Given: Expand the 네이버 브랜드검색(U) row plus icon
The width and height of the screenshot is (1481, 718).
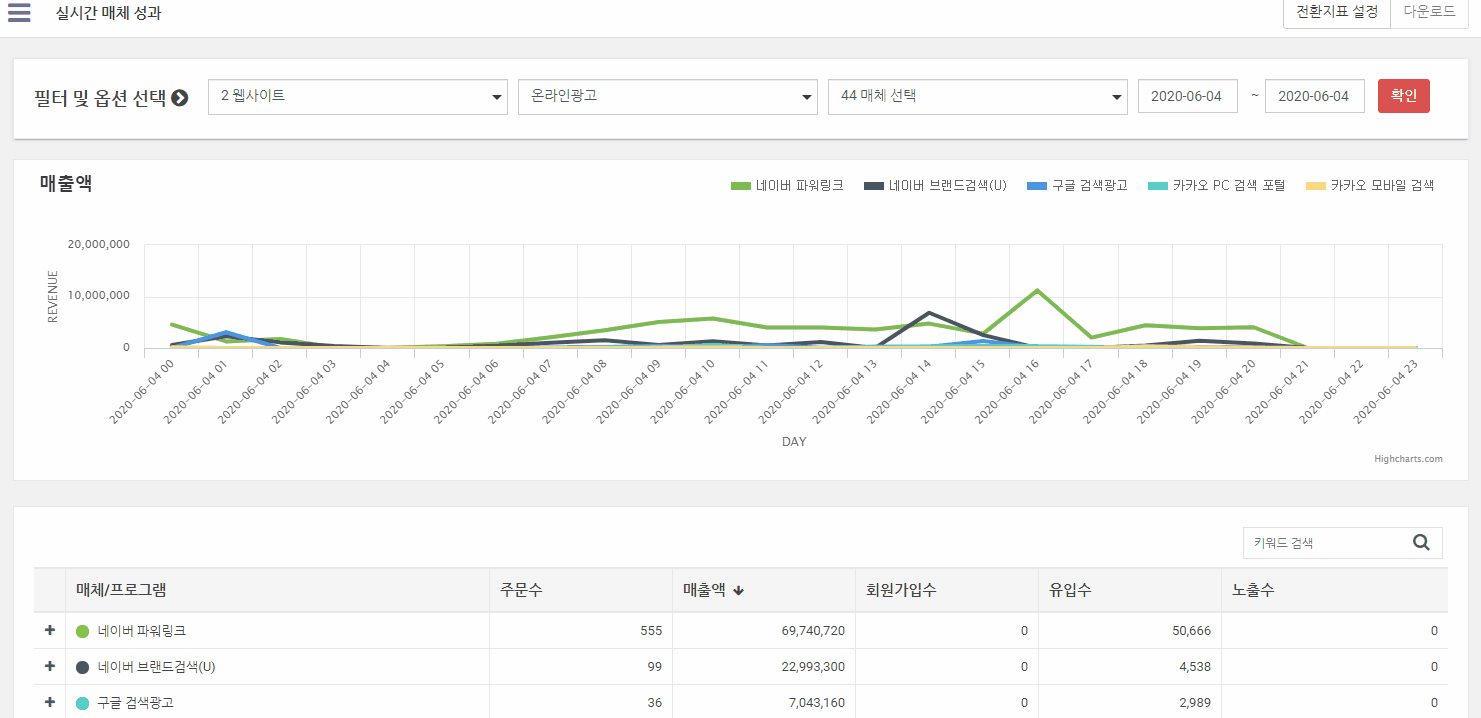Looking at the screenshot, I should [x=49, y=666].
